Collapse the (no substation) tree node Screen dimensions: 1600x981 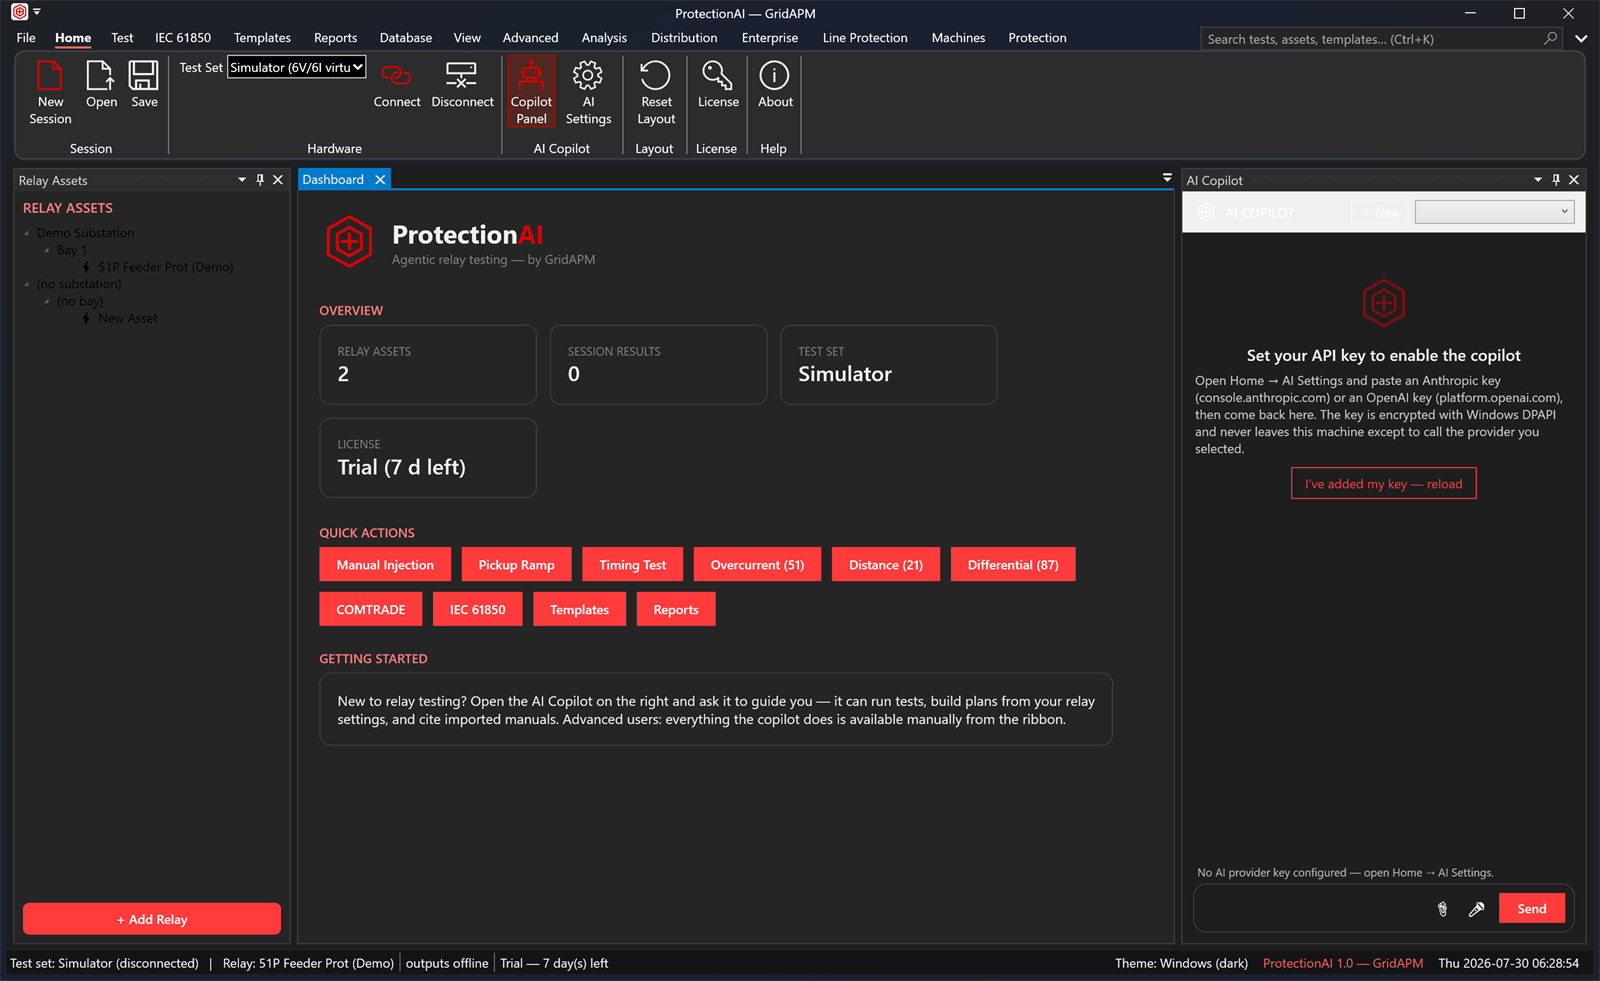pyautogui.click(x=27, y=284)
